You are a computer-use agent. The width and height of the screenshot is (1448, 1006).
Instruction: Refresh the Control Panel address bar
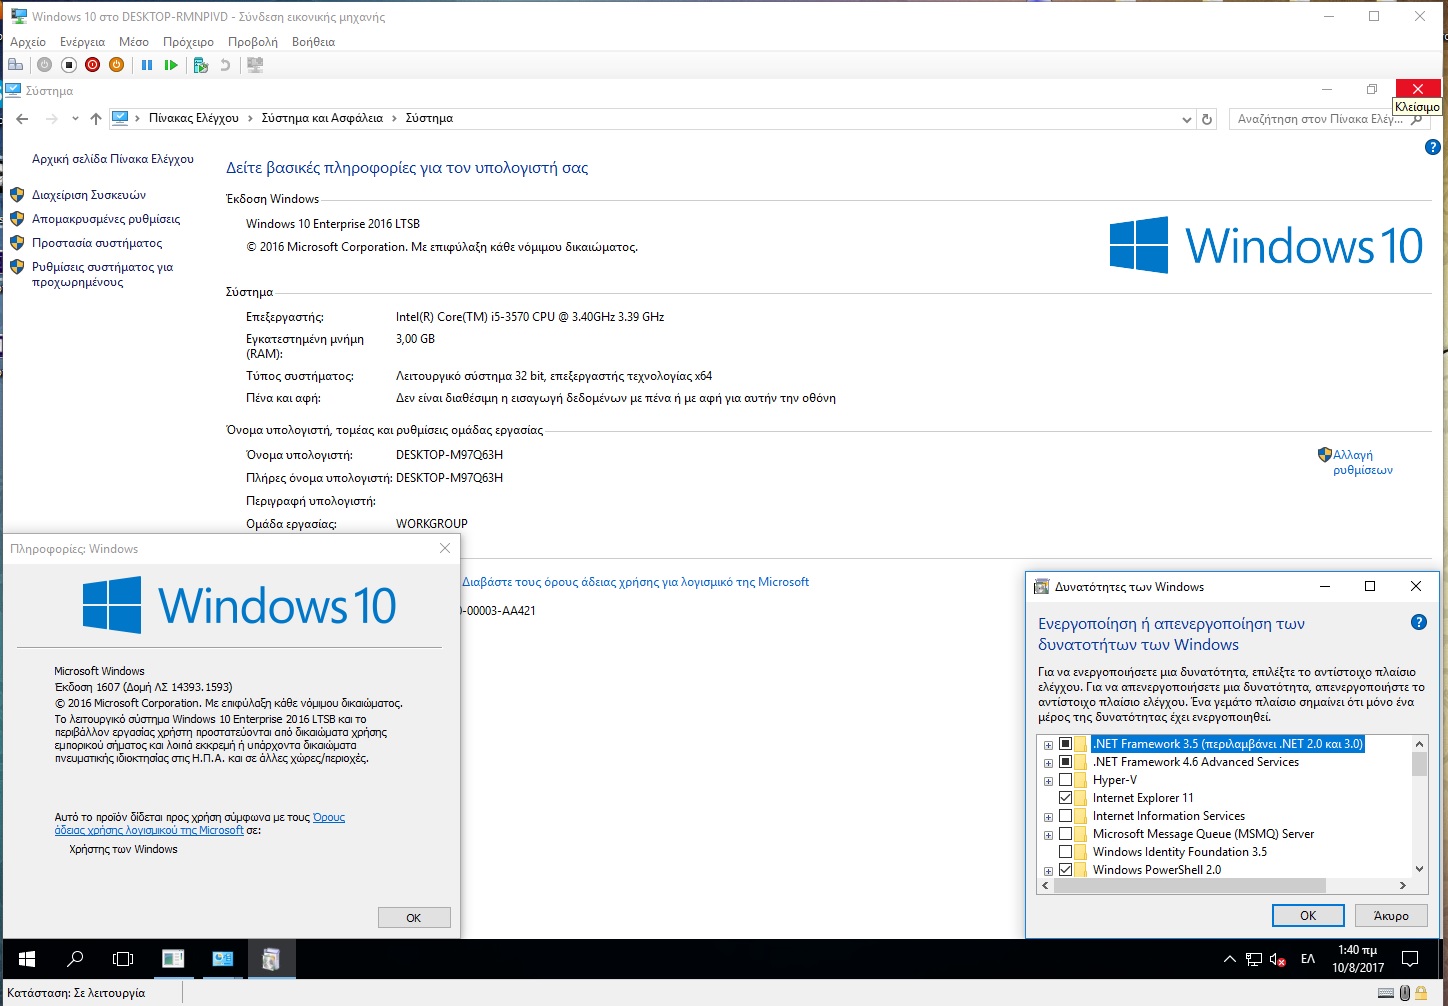(1207, 119)
